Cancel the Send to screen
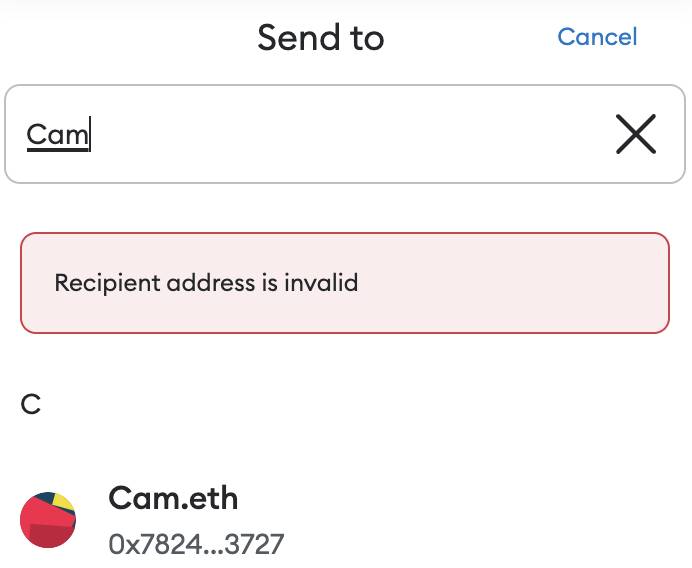 597,37
